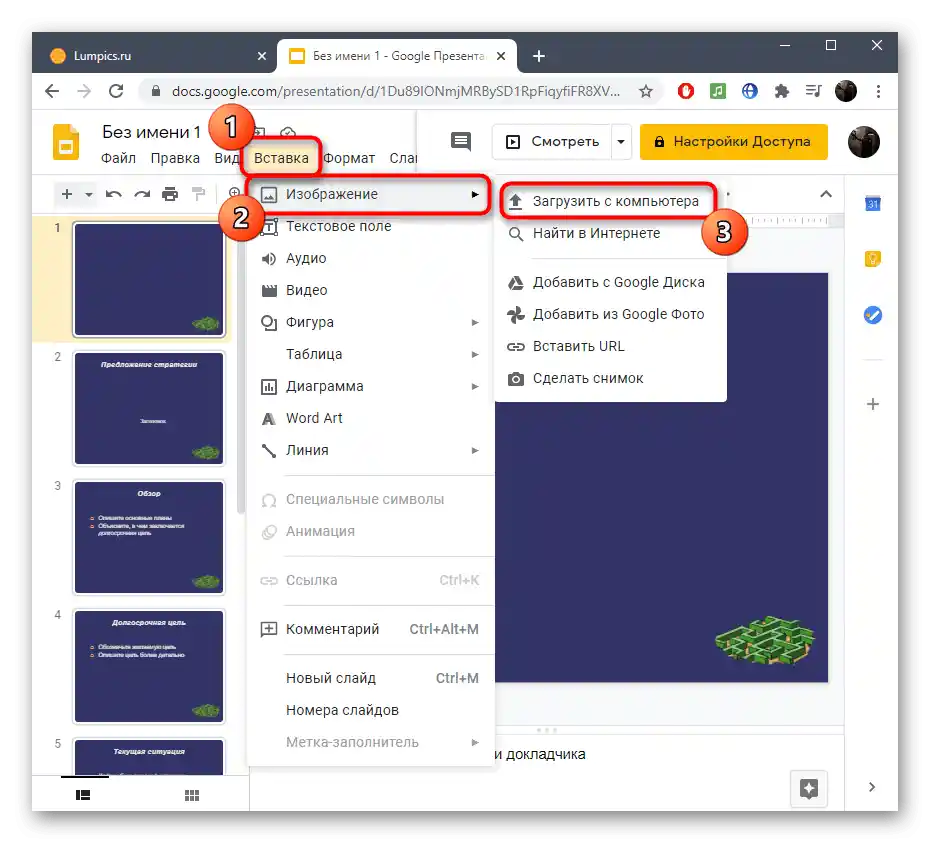Select slide 1 thumbnail

click(x=149, y=279)
